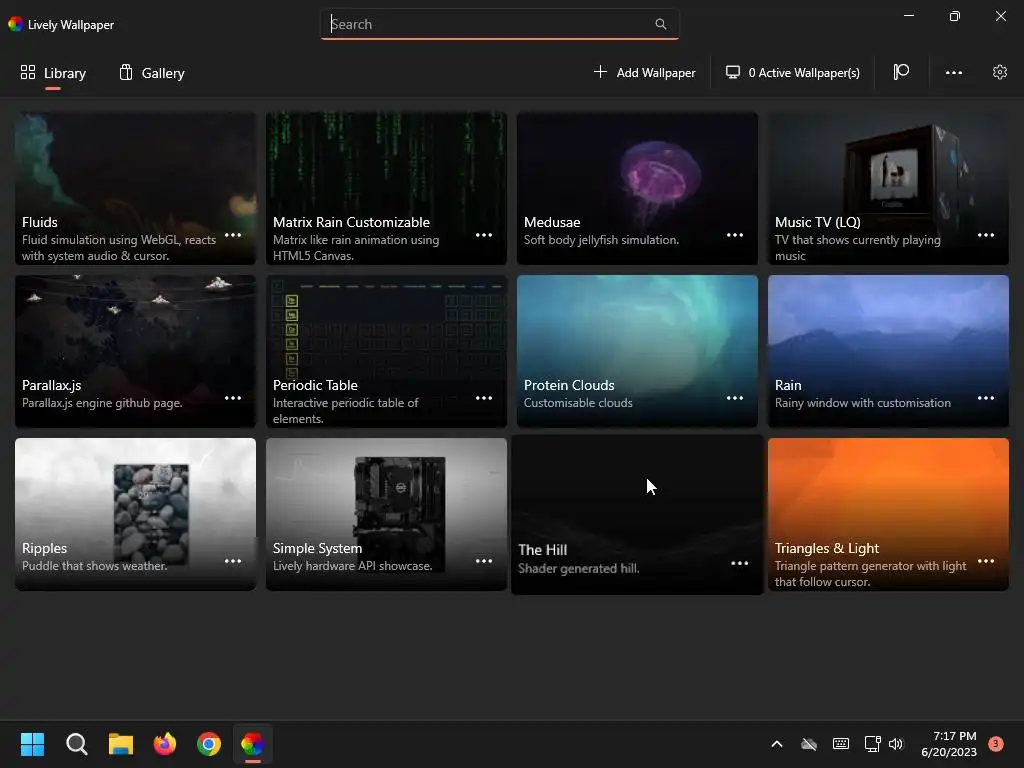Open the clock showing 7:17 PM
Image resolution: width=1024 pixels, height=768 pixels.
tap(949, 744)
